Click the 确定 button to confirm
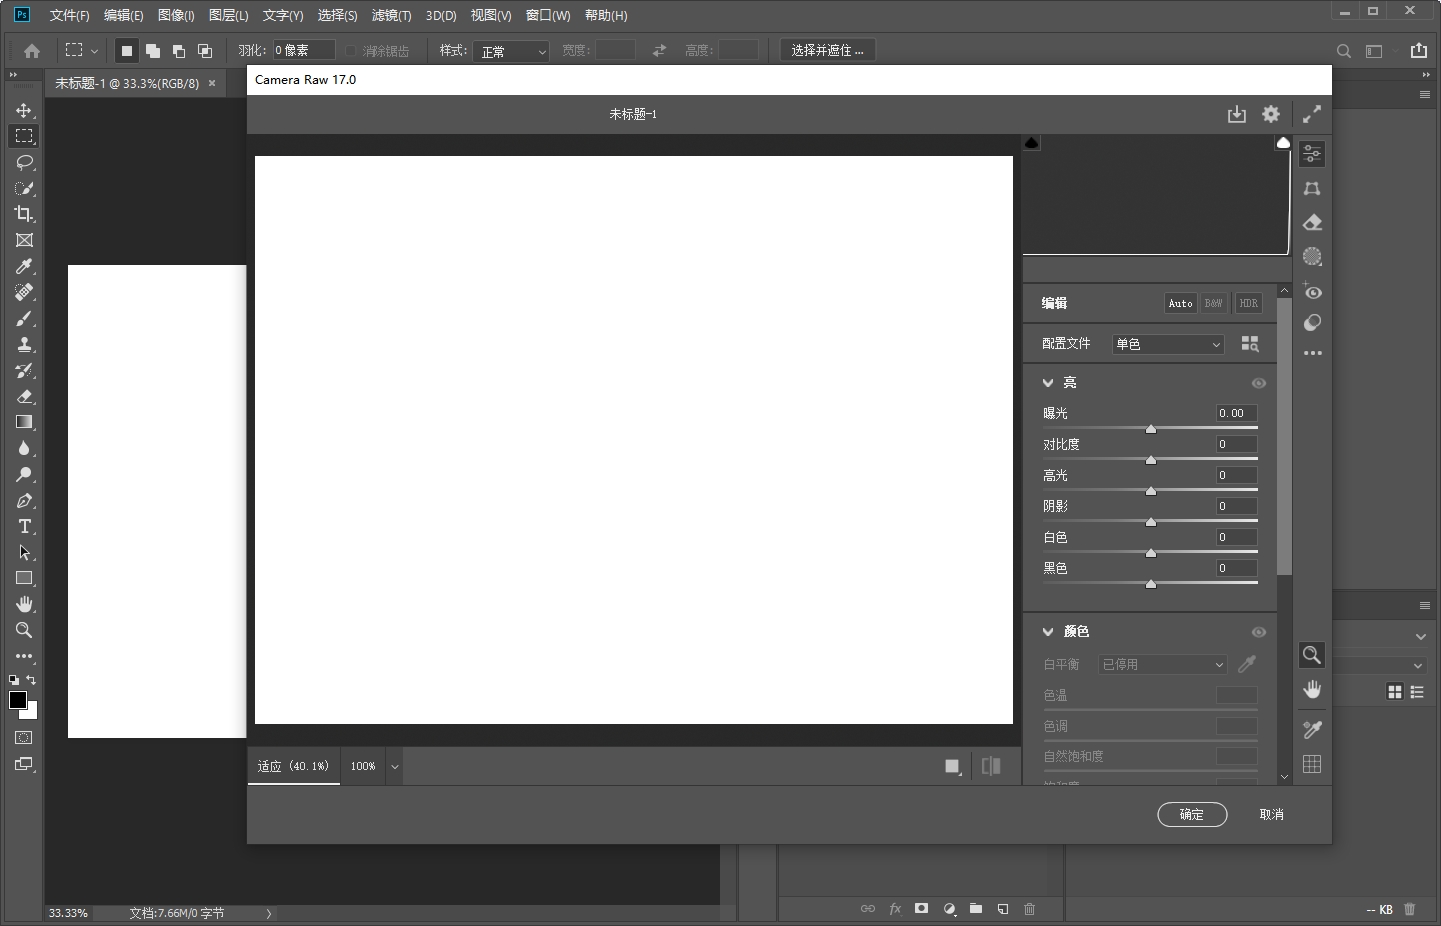This screenshot has height=926, width=1441. point(1192,814)
